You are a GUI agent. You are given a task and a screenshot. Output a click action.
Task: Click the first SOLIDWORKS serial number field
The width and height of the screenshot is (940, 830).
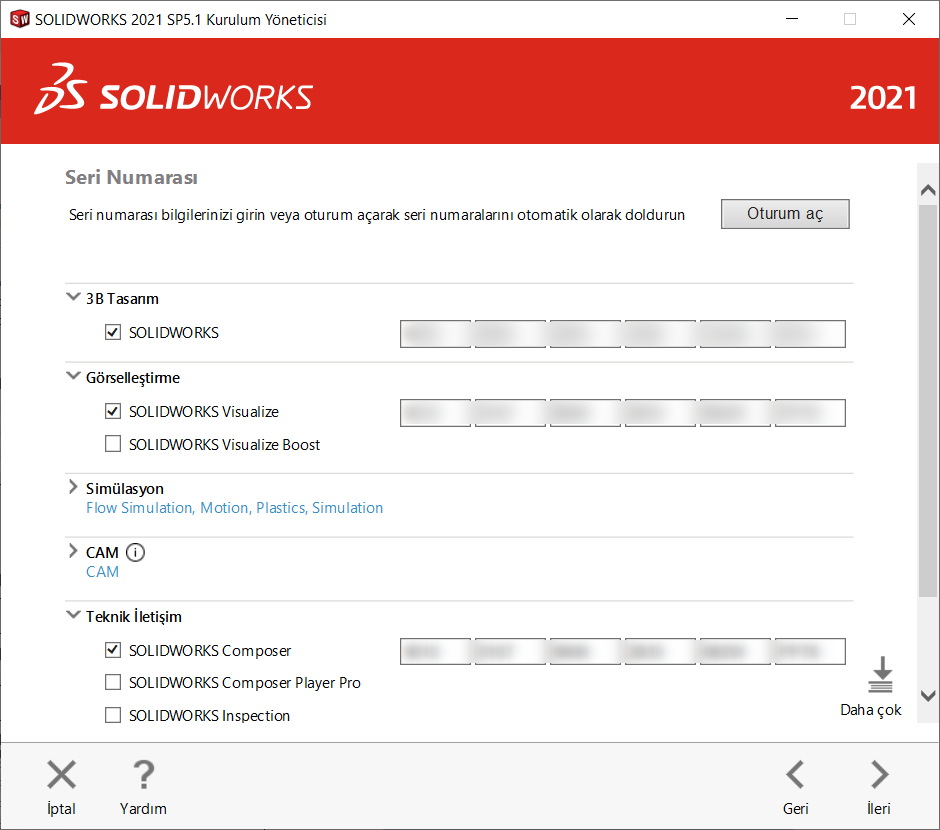click(435, 333)
